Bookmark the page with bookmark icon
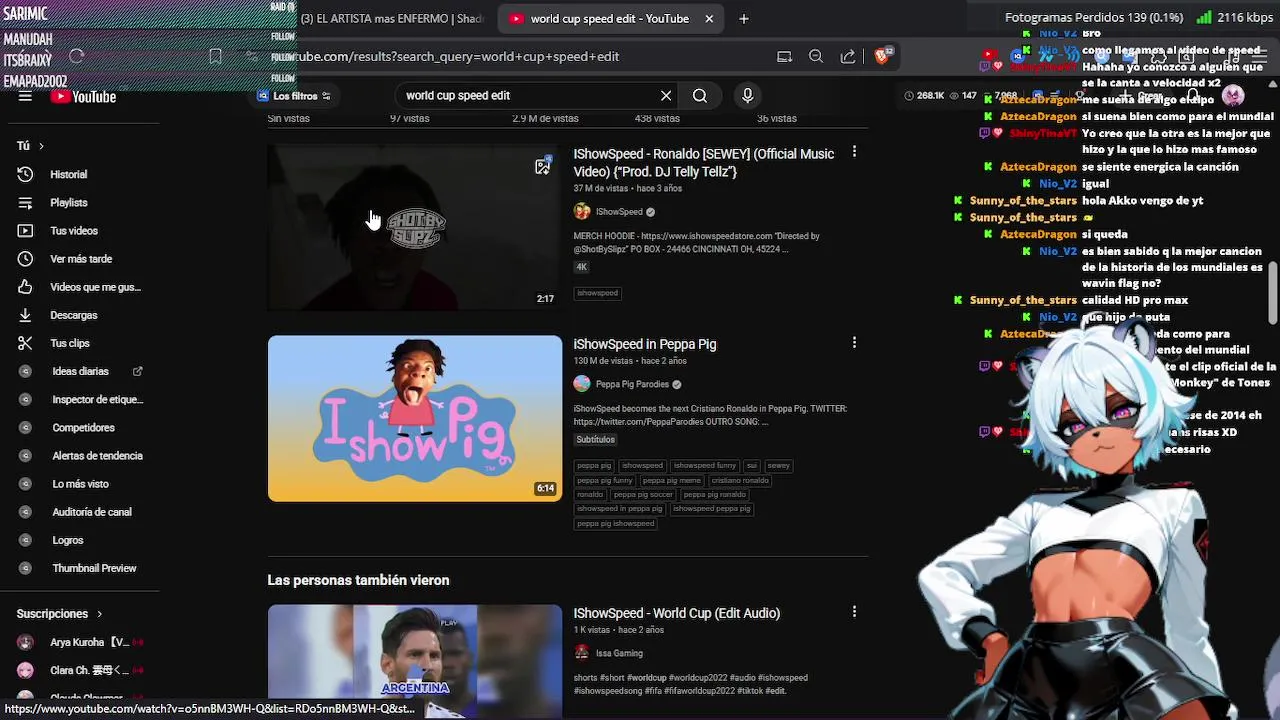Viewport: 1280px width, 720px height. pos(215,57)
